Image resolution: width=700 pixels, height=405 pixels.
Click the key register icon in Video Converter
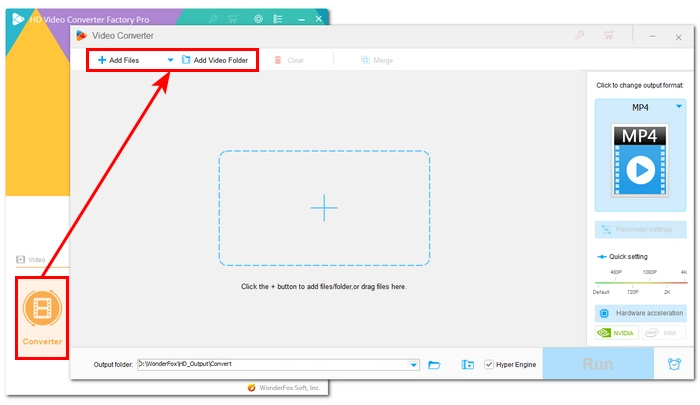tap(579, 35)
